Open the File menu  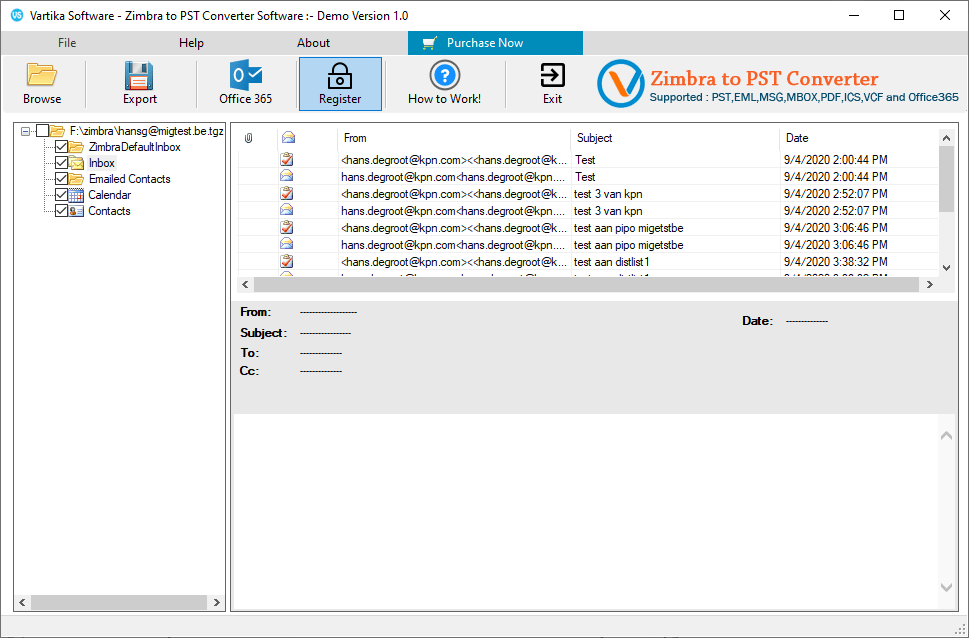point(67,43)
